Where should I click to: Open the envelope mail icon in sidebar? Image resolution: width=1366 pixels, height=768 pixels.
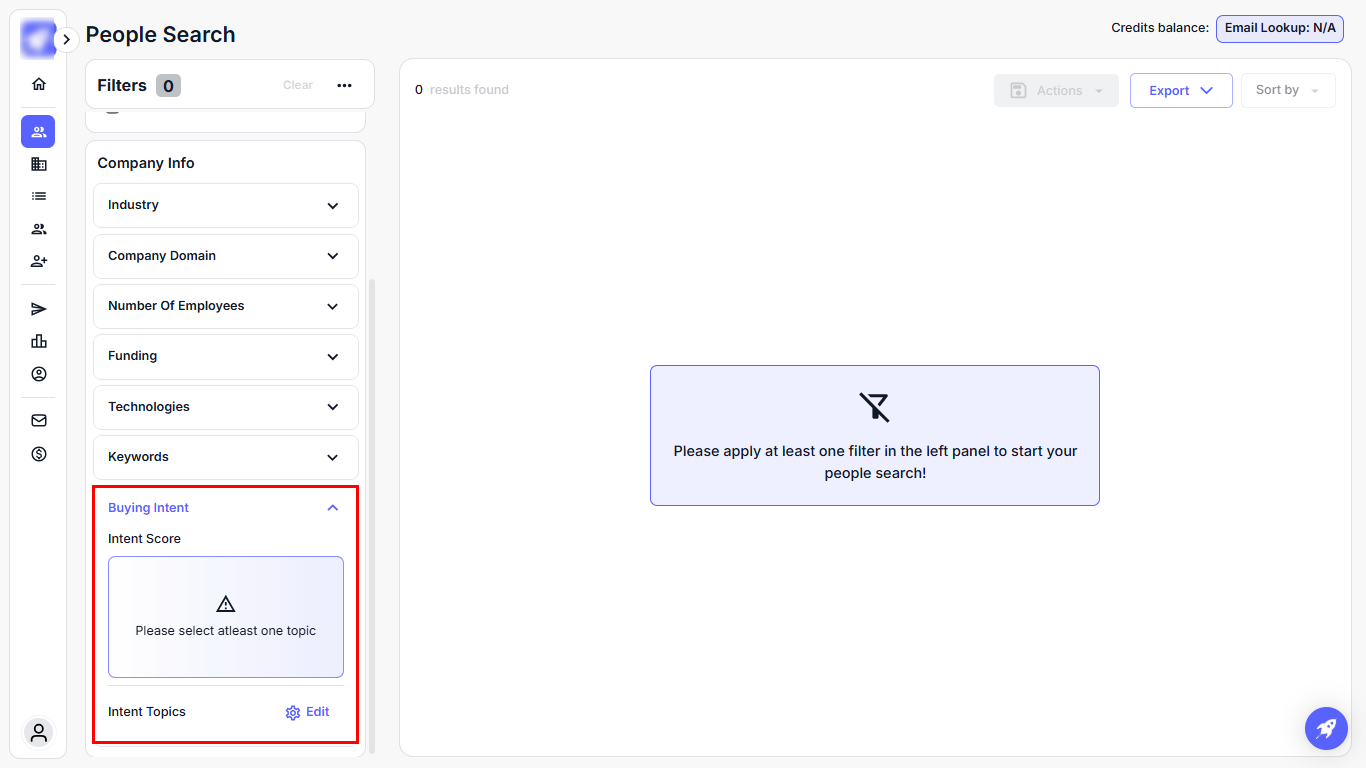coord(39,421)
